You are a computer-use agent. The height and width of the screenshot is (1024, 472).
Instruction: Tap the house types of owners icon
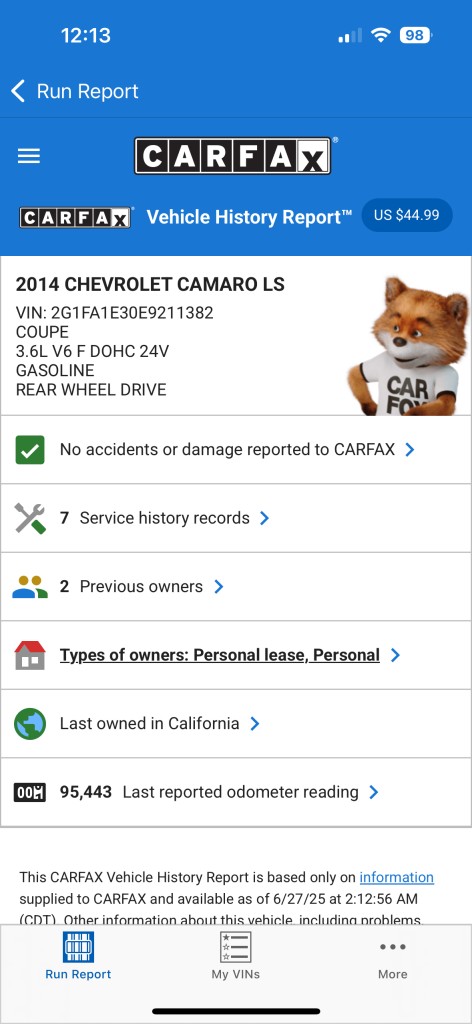pos(30,655)
